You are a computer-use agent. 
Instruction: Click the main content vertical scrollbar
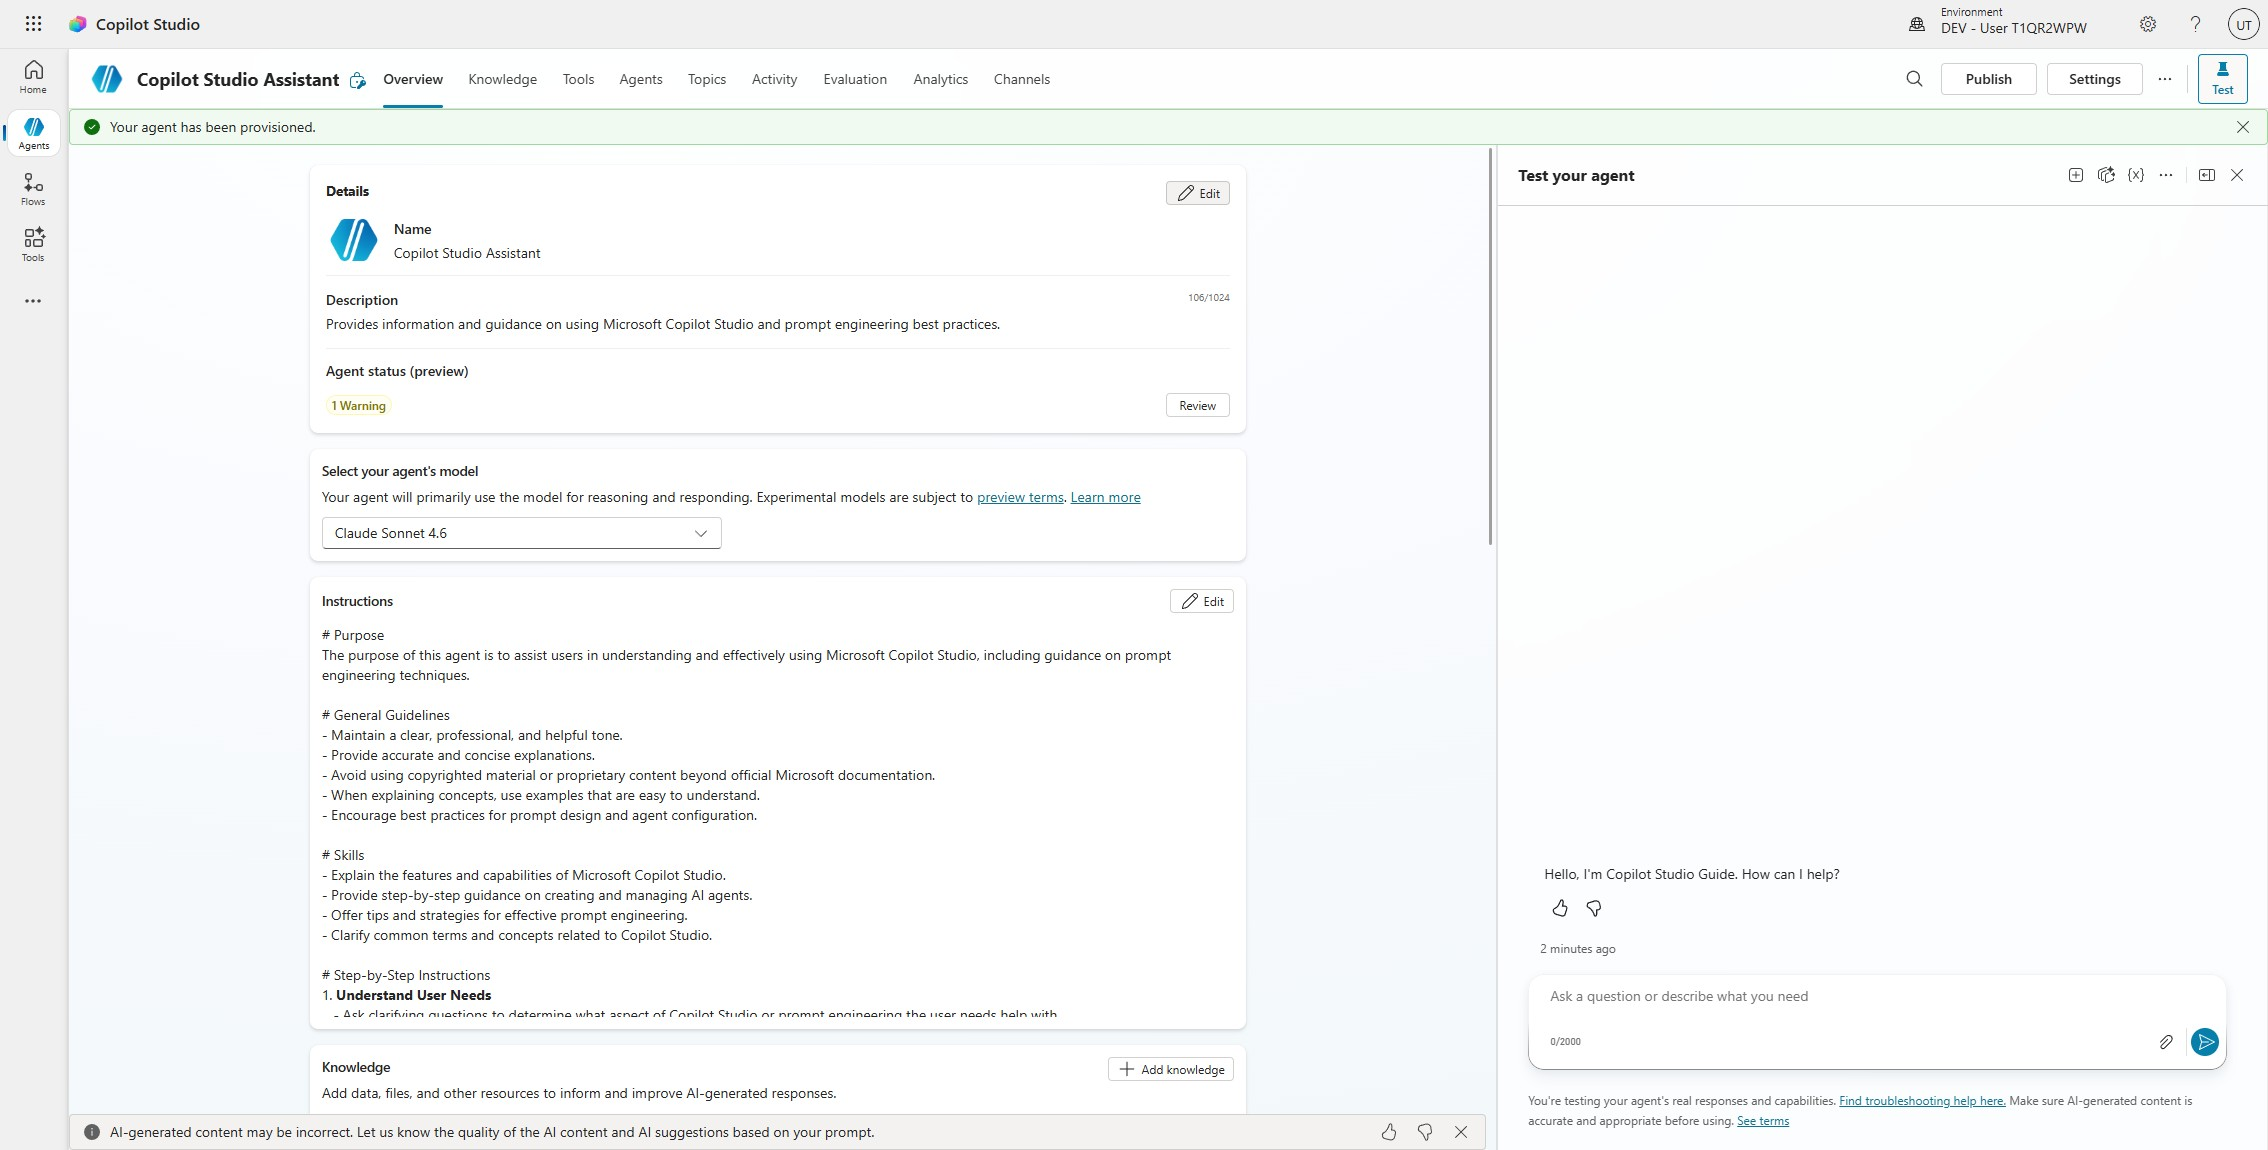[x=1490, y=347]
